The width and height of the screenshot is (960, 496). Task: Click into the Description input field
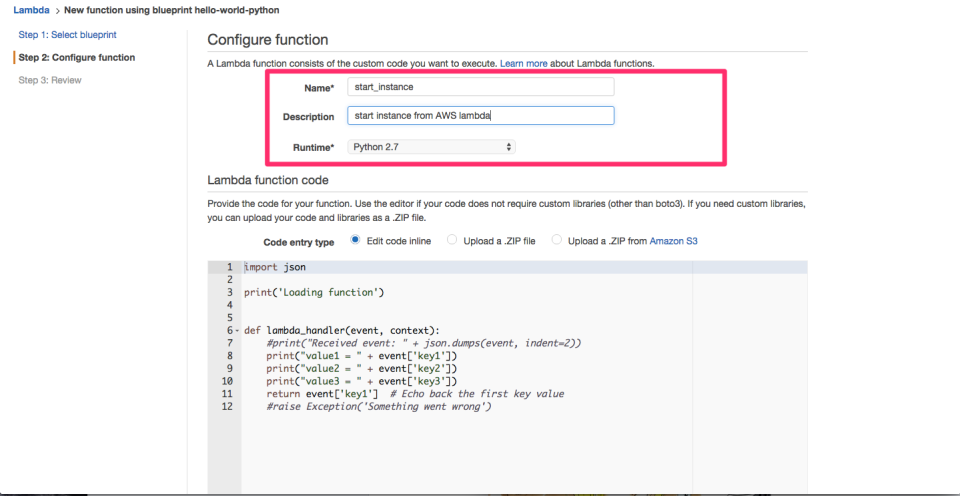point(481,116)
